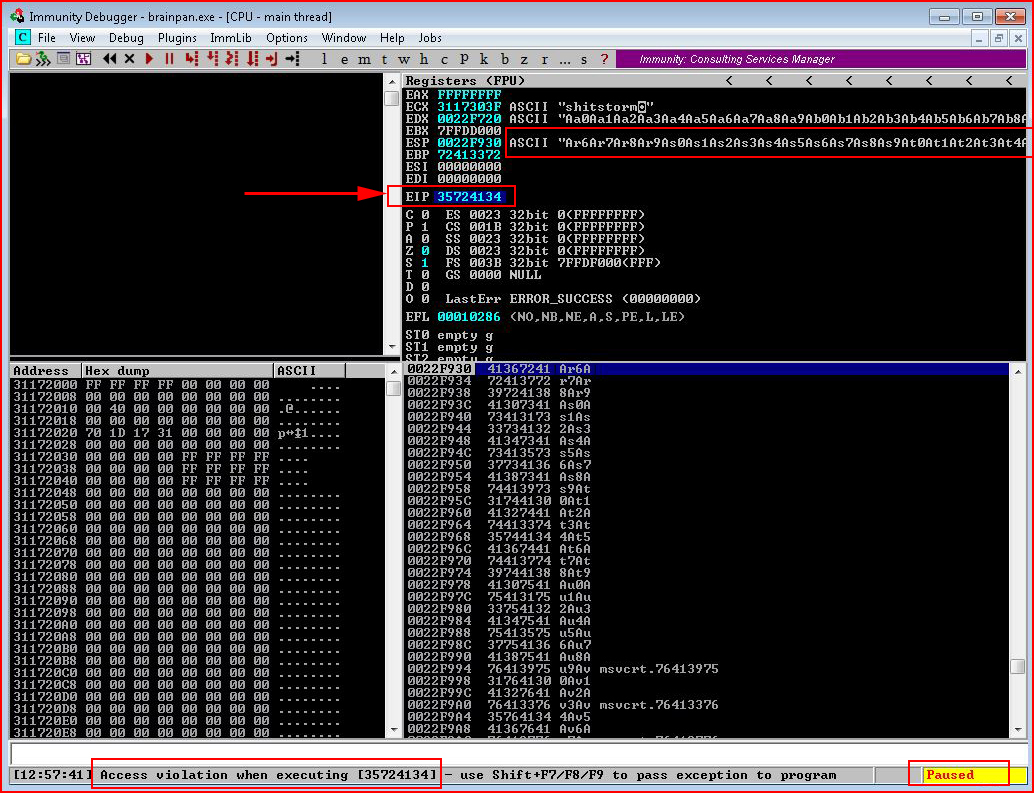The height and width of the screenshot is (793, 1034).
Task: Click the attach to process icon
Action: click(x=43, y=59)
